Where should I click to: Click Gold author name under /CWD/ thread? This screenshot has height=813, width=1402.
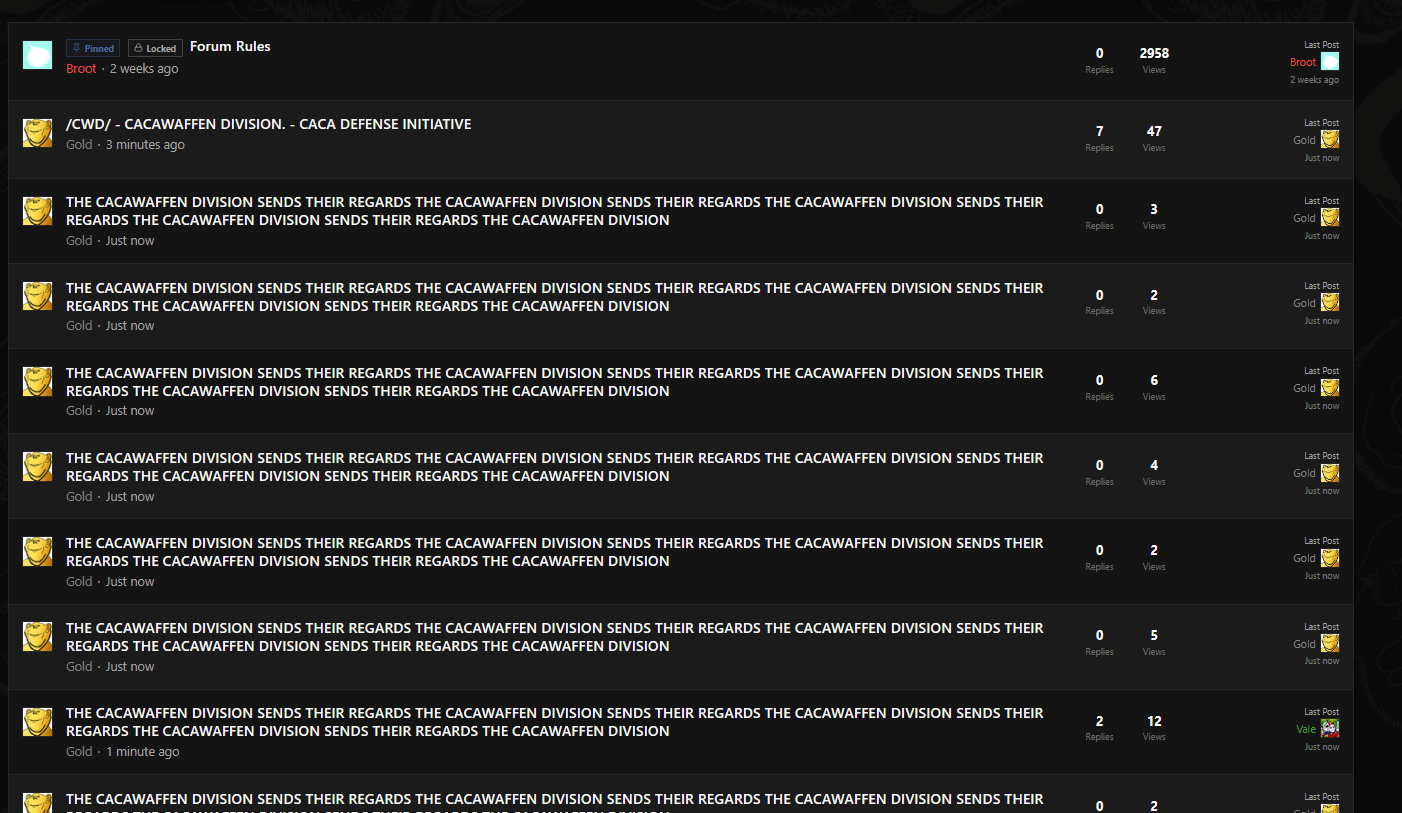pyautogui.click(x=79, y=145)
